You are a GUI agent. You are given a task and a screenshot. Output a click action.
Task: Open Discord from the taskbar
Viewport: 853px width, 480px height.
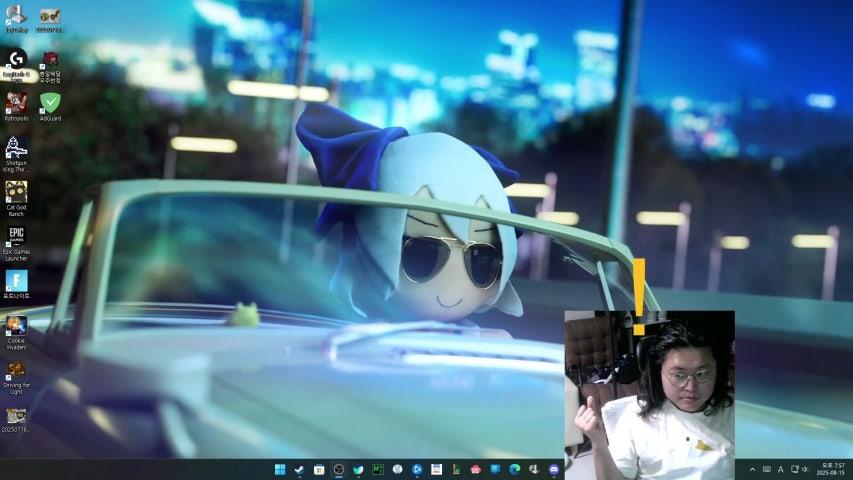(x=554, y=469)
